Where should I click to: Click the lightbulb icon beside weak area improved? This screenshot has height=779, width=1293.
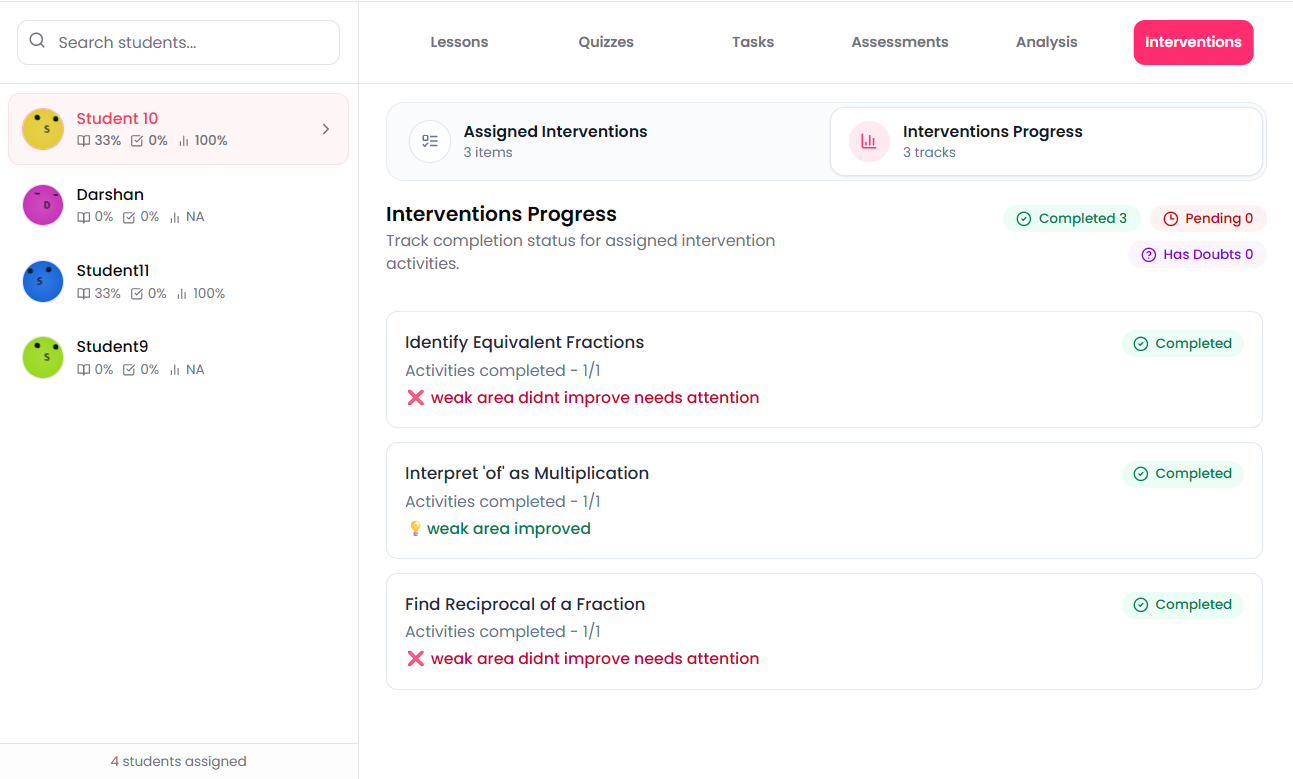[415, 529]
